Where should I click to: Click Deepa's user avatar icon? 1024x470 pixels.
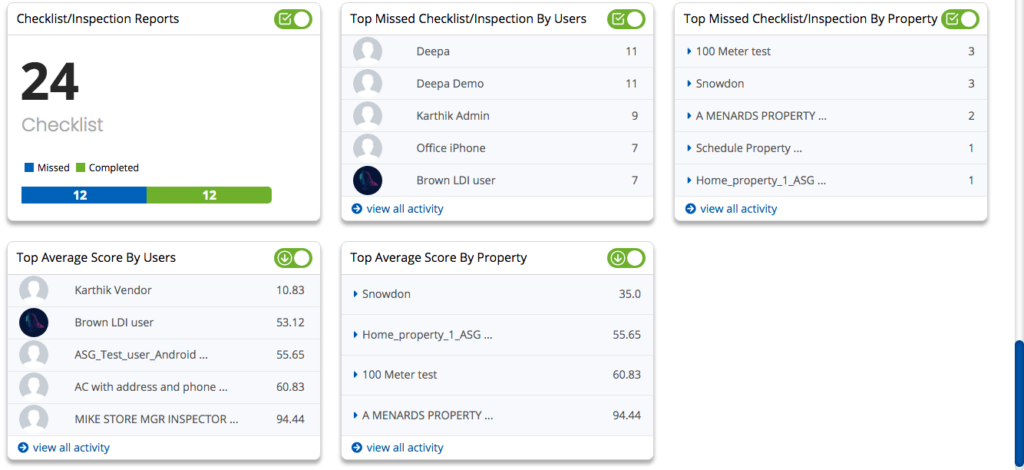coord(368,52)
